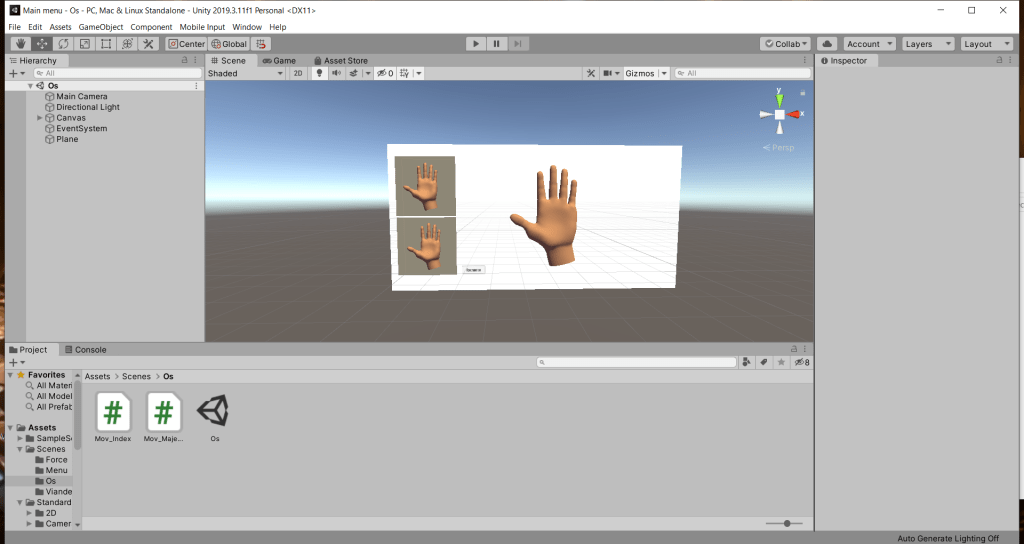
Task: Adjust the Project icon size slider
Action: (787, 523)
